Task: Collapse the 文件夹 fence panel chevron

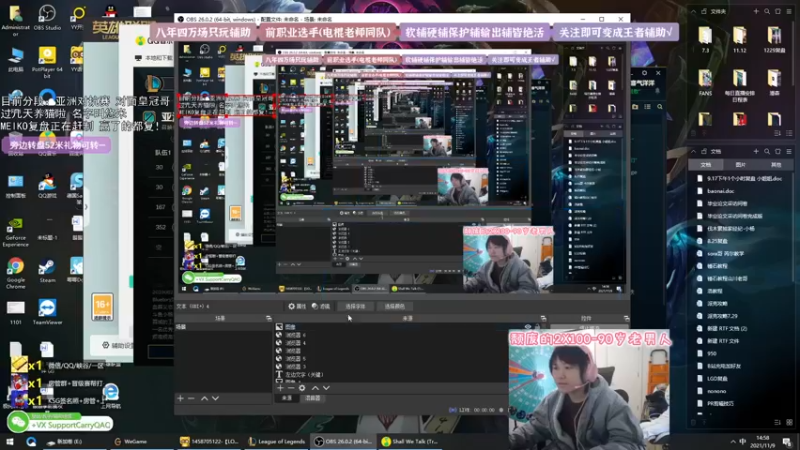Action: (x=693, y=11)
